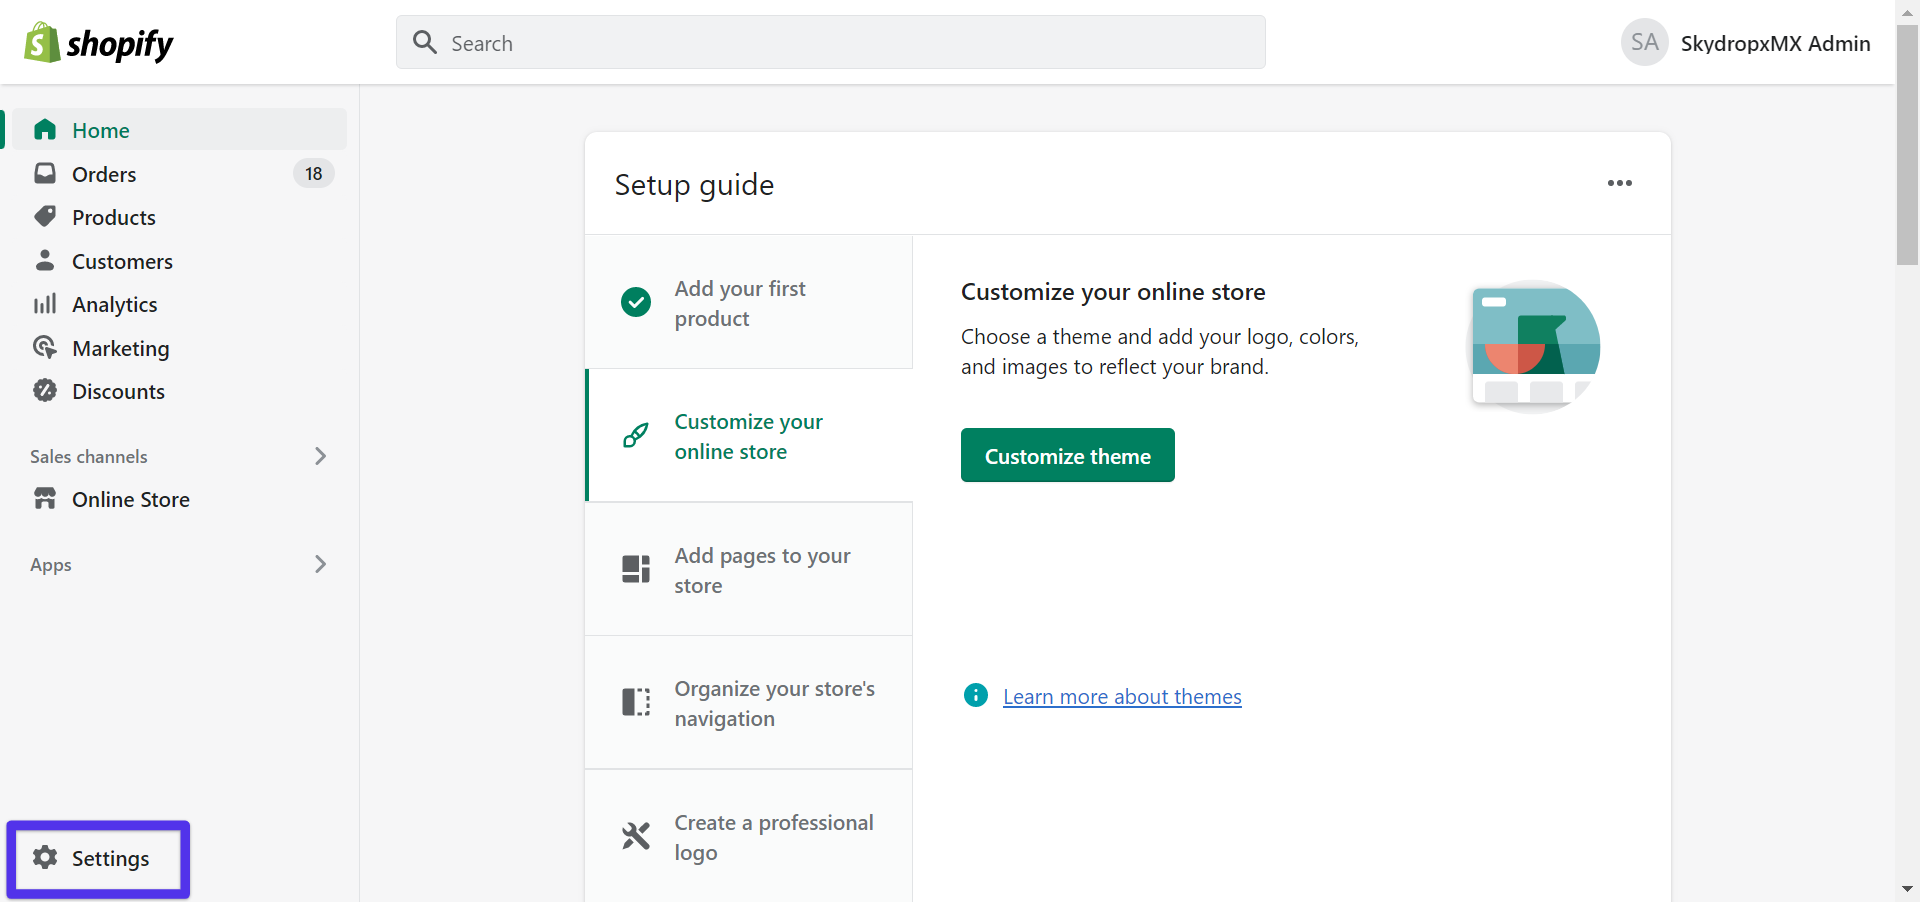Viewport: 1920px width, 902px height.
Task: Click the Home house icon
Action: tap(45, 130)
